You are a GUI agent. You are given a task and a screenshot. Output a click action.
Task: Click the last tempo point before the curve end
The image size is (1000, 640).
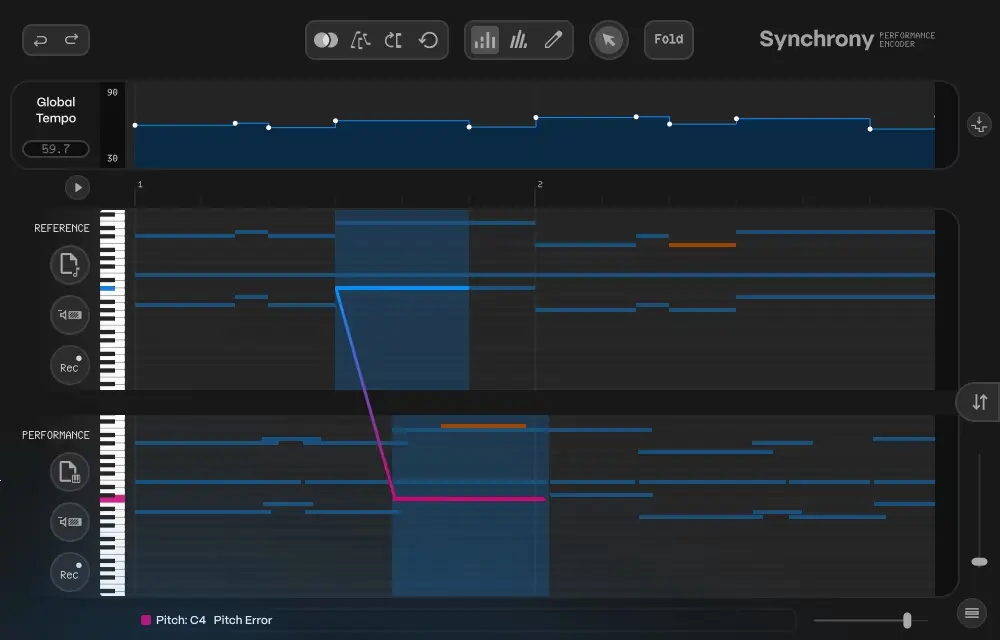(x=870, y=129)
